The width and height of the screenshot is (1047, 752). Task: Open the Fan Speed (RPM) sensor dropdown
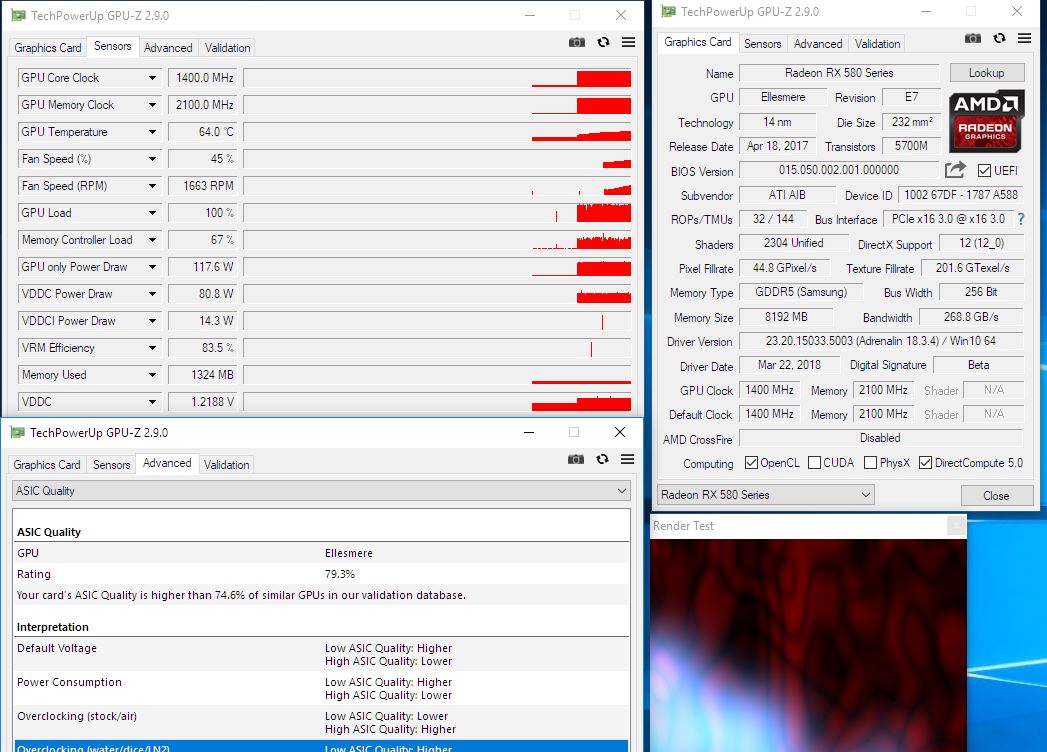pyautogui.click(x=152, y=186)
